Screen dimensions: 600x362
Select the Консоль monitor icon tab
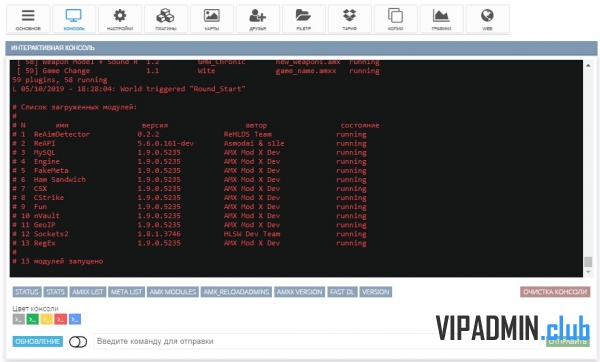[x=74, y=19]
